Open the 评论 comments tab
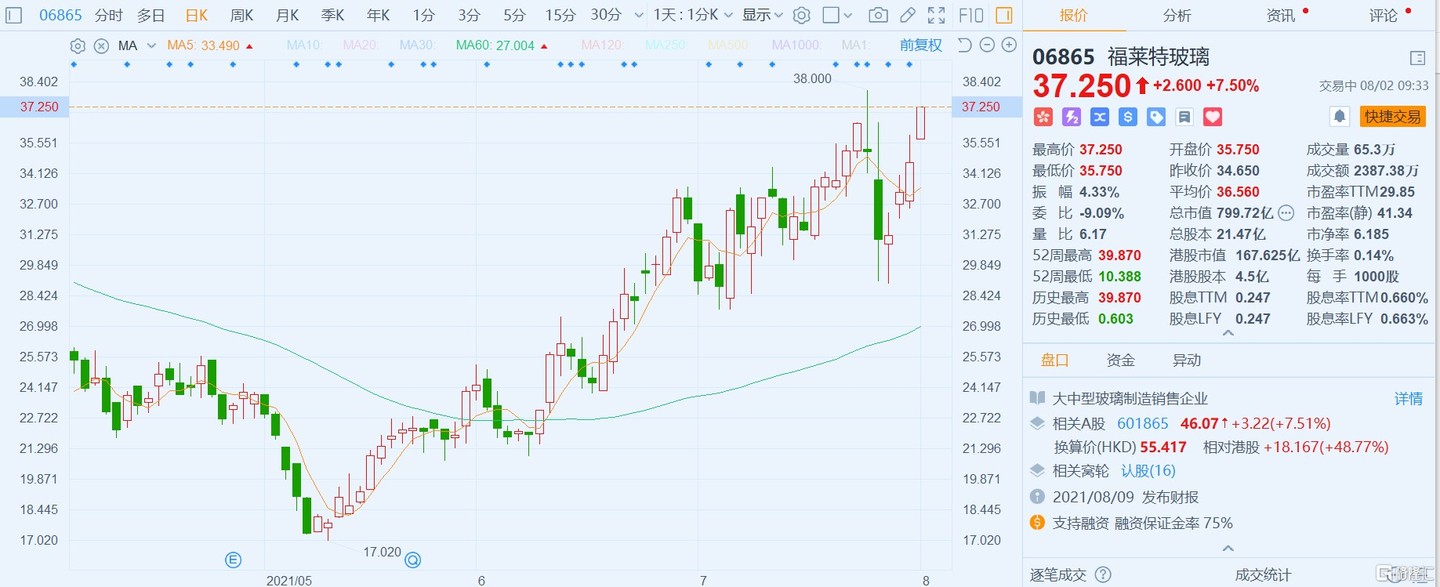Image resolution: width=1440 pixels, height=587 pixels. pos(1384,15)
